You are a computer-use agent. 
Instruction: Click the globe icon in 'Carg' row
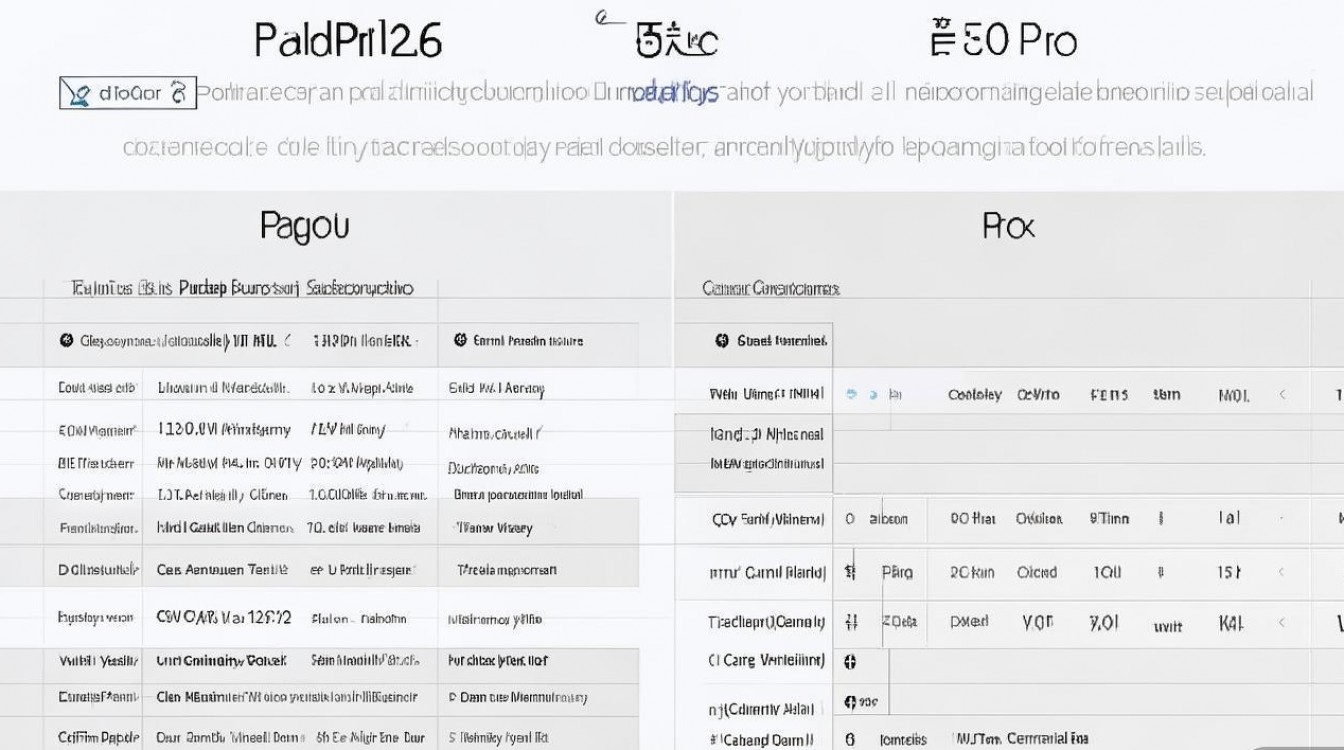pos(851,661)
